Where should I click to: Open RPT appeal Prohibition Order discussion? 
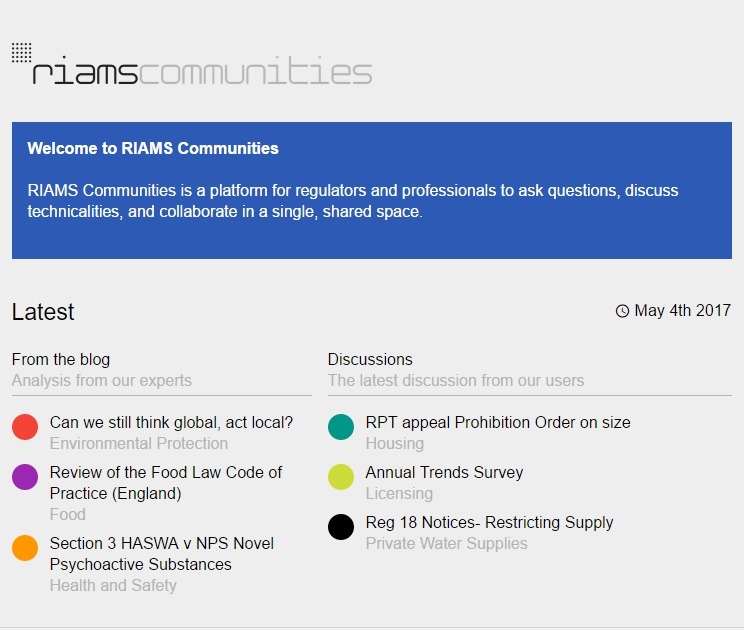coord(497,422)
